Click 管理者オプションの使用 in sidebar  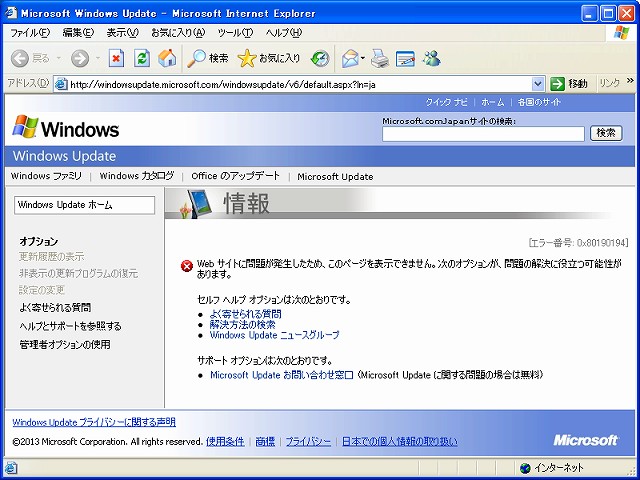(x=65, y=344)
